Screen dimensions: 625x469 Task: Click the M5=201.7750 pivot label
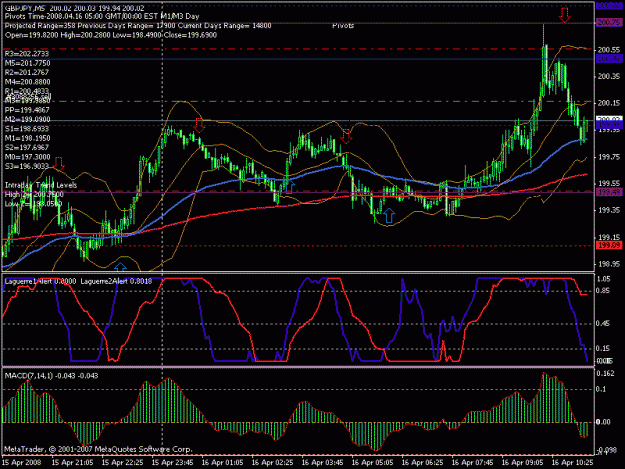(28, 63)
